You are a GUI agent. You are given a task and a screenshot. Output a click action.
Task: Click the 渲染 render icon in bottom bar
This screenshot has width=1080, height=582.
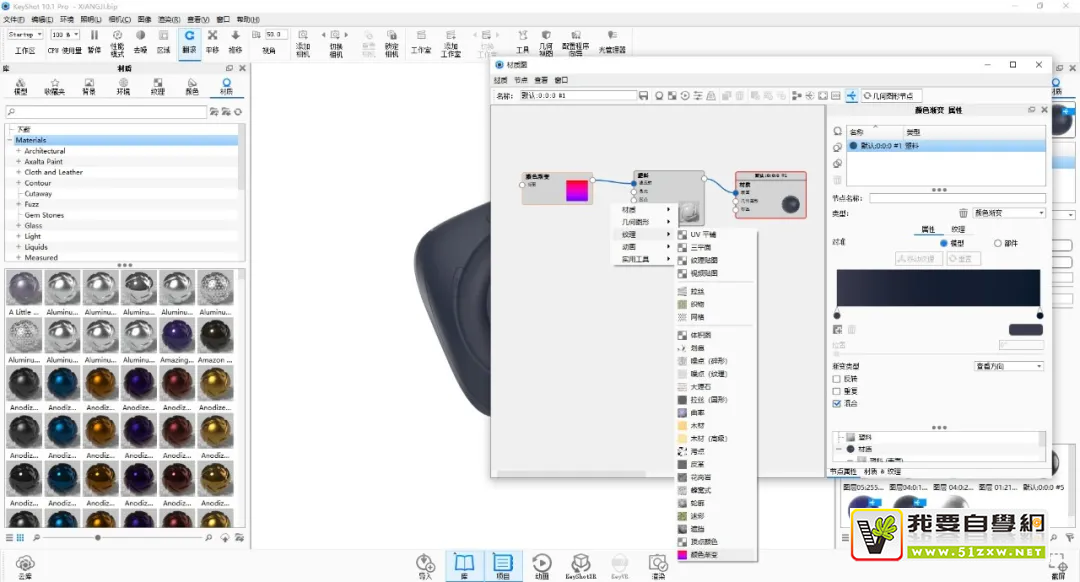(657, 566)
